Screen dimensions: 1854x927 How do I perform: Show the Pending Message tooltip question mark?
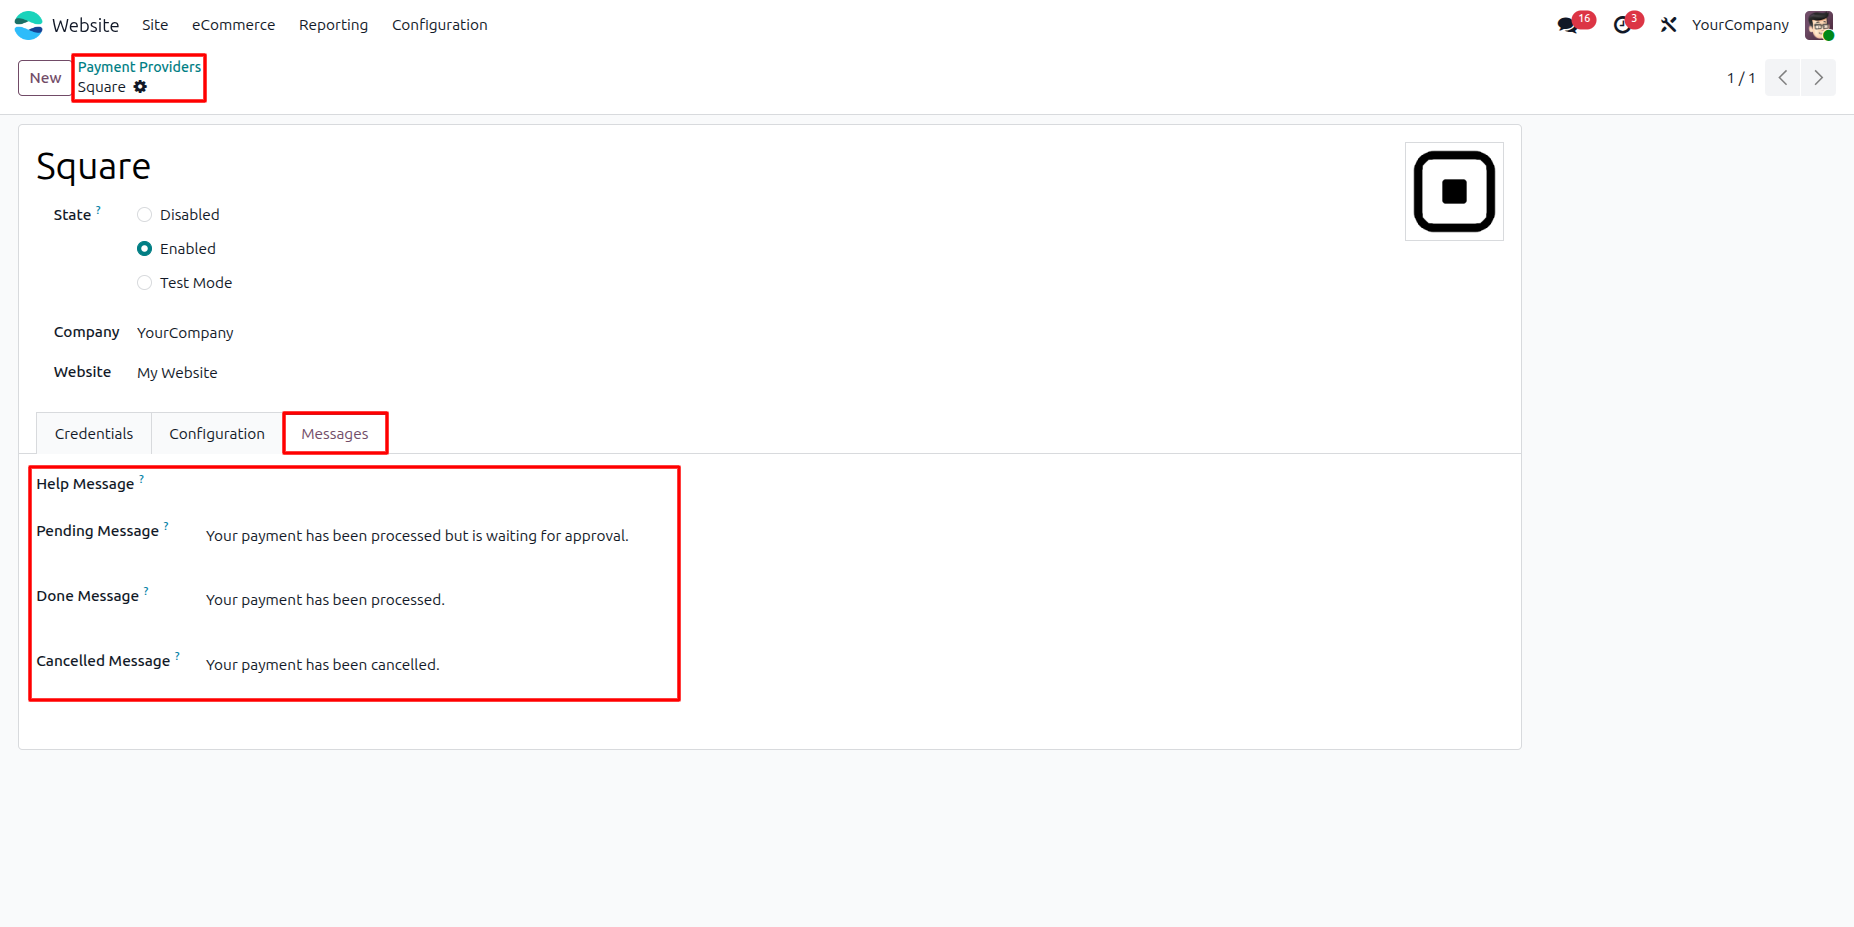click(166, 525)
